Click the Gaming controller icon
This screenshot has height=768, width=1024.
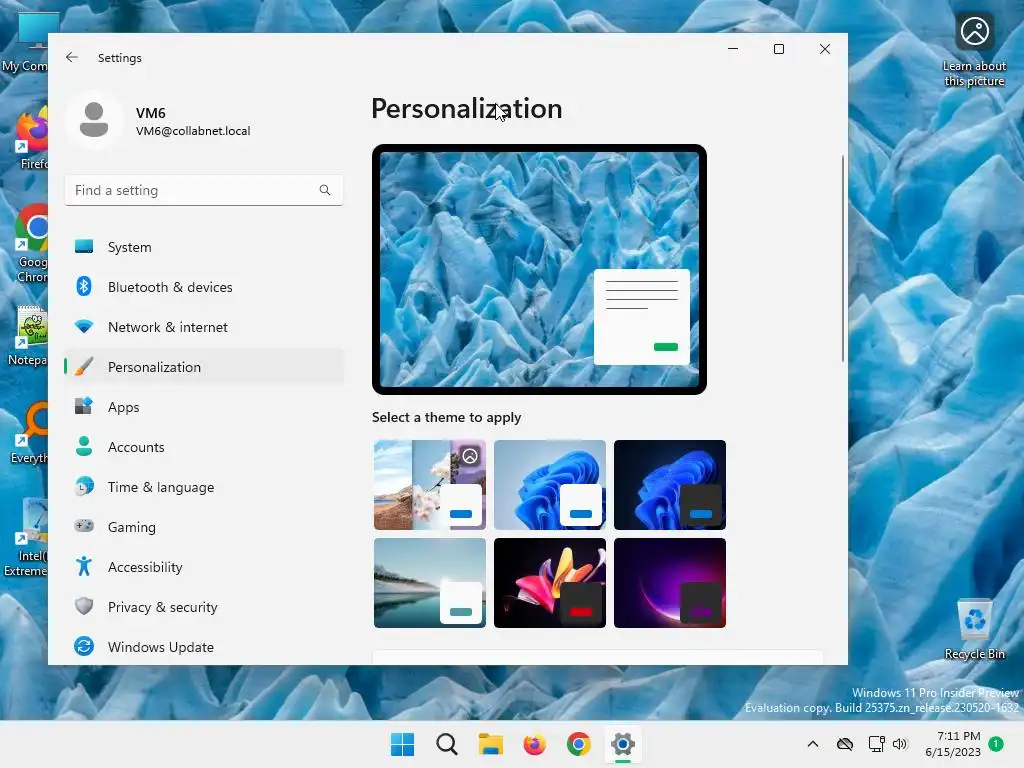[84, 526]
